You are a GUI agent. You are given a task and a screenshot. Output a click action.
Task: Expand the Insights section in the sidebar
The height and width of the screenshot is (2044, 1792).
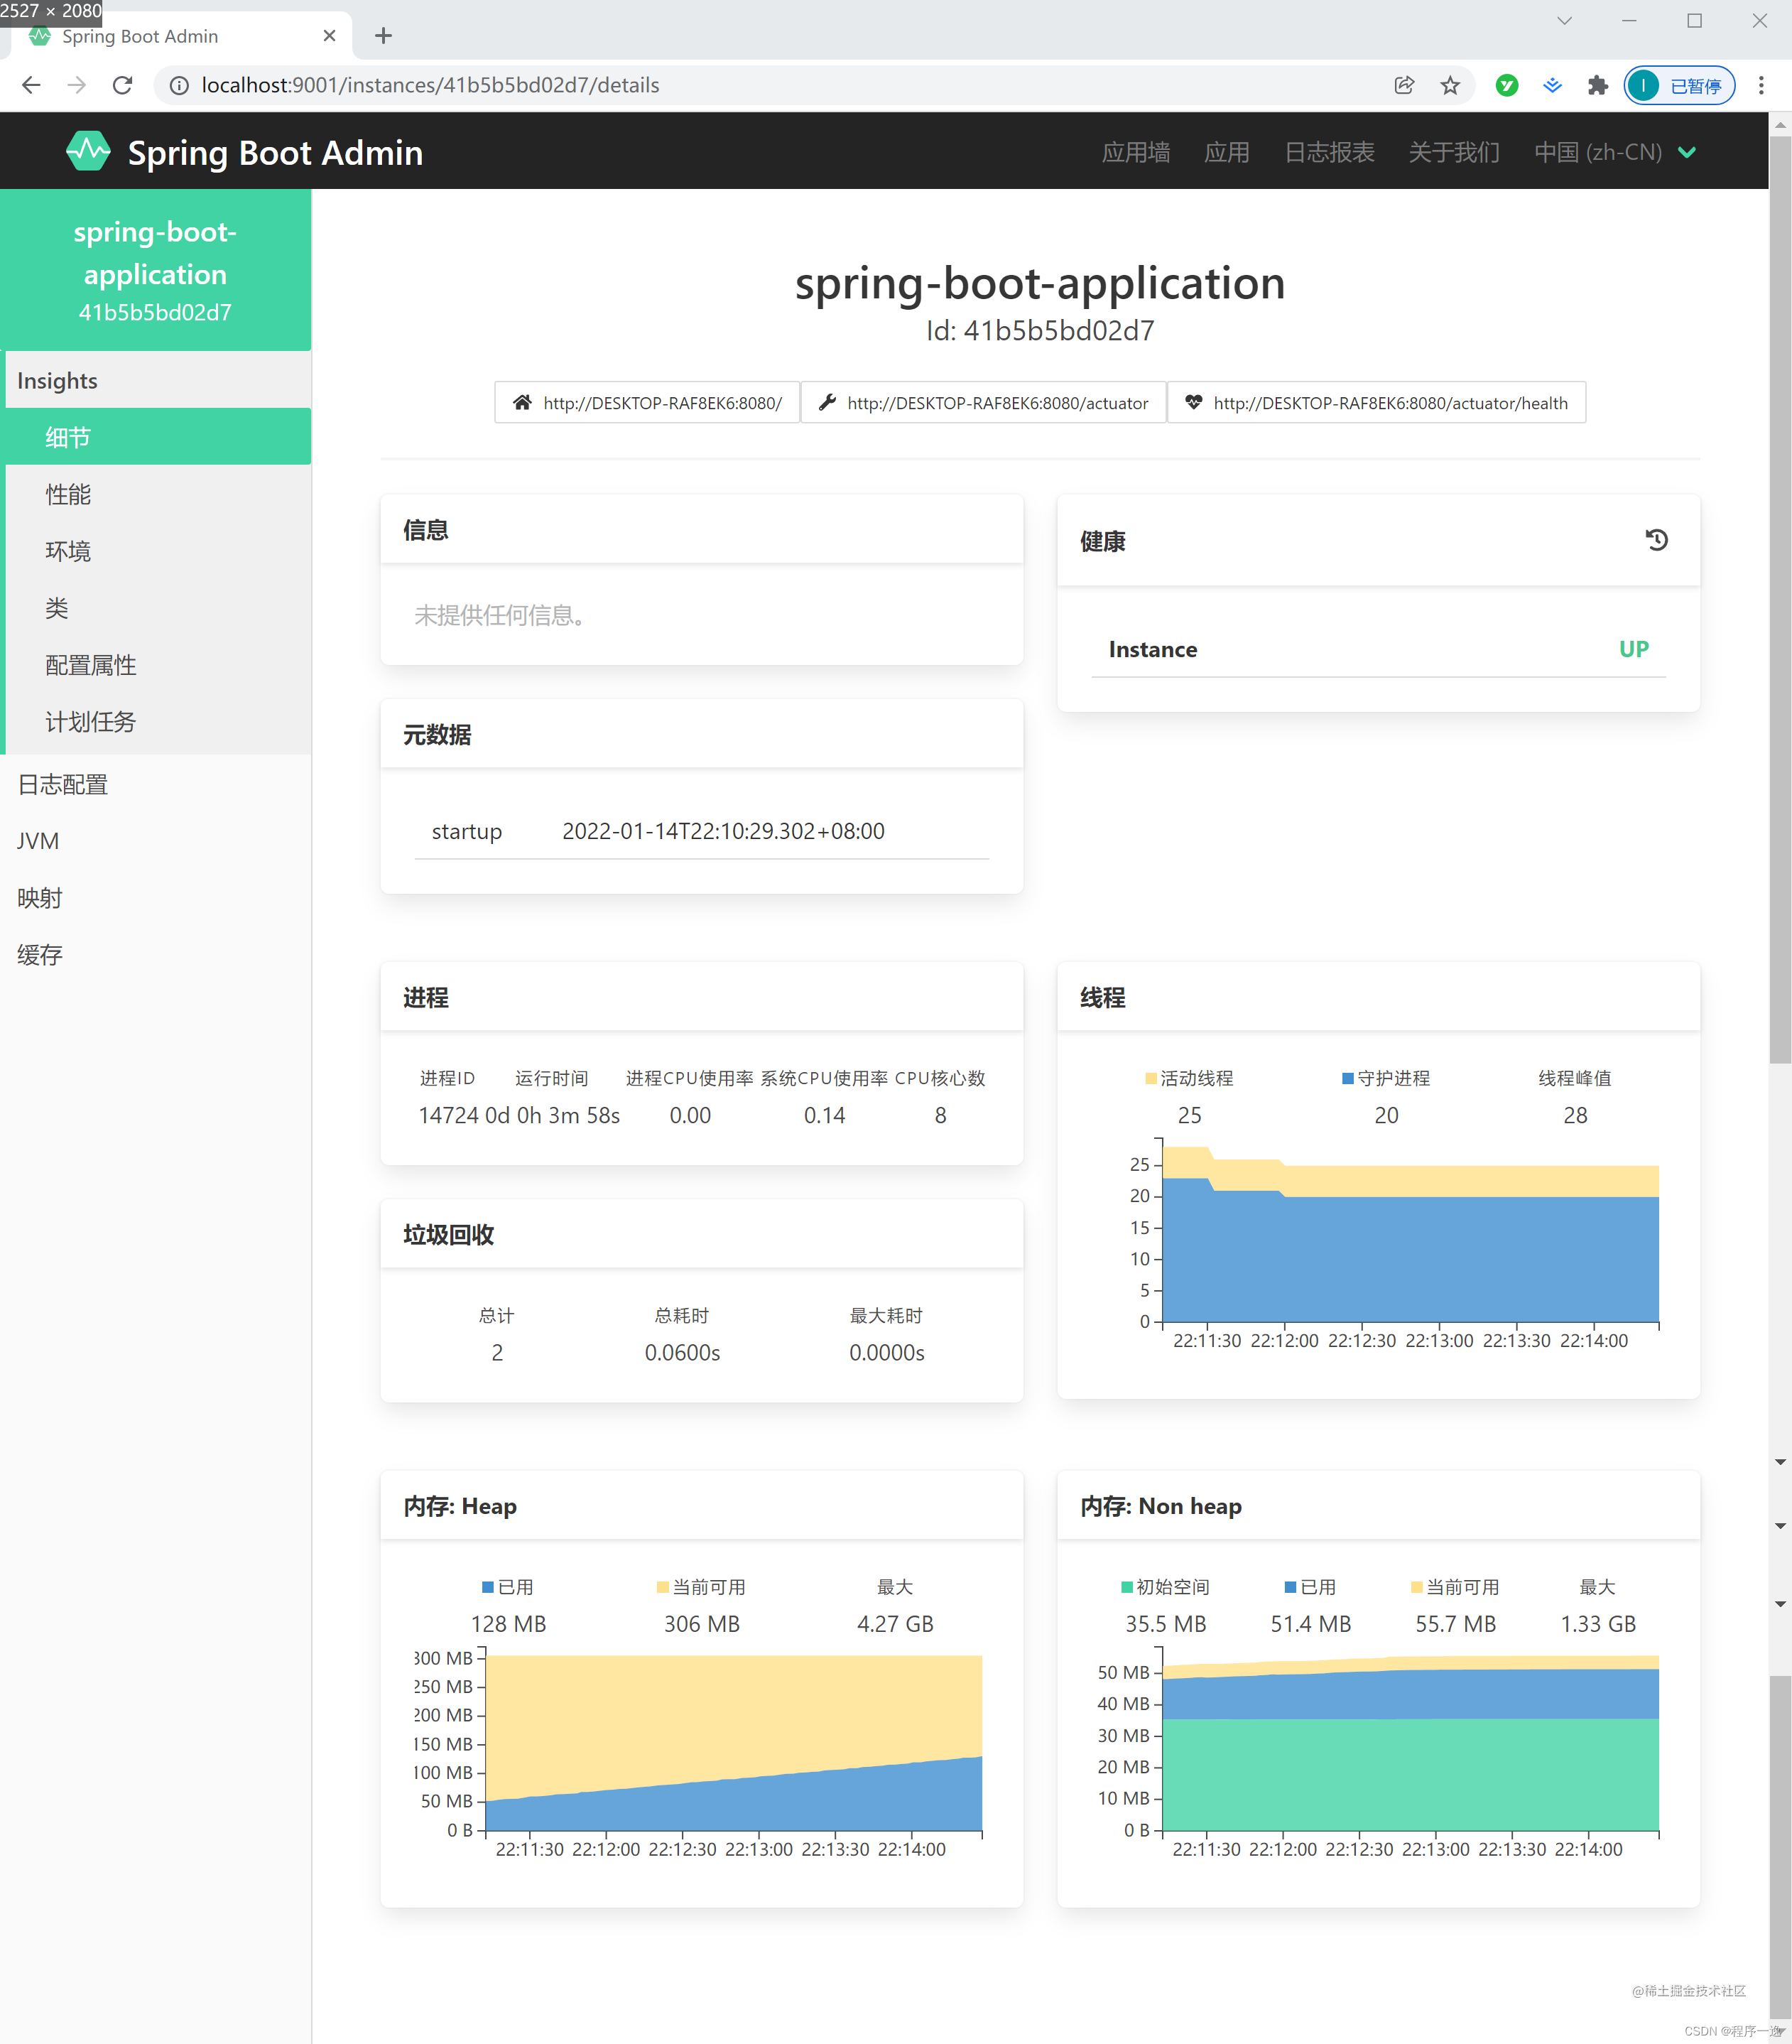click(x=56, y=380)
